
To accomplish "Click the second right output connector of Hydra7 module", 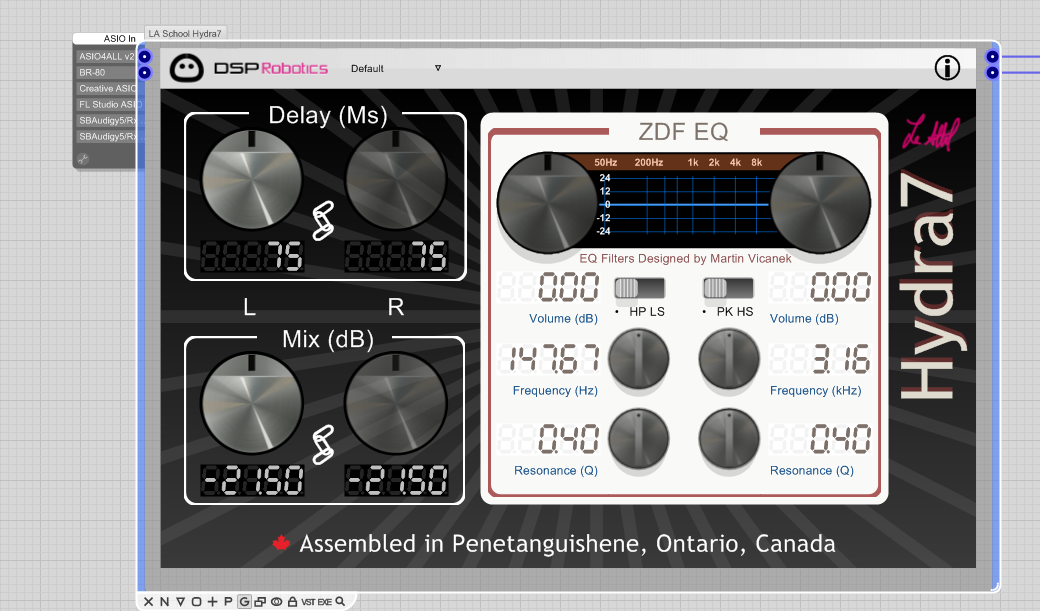I will (992, 72).
